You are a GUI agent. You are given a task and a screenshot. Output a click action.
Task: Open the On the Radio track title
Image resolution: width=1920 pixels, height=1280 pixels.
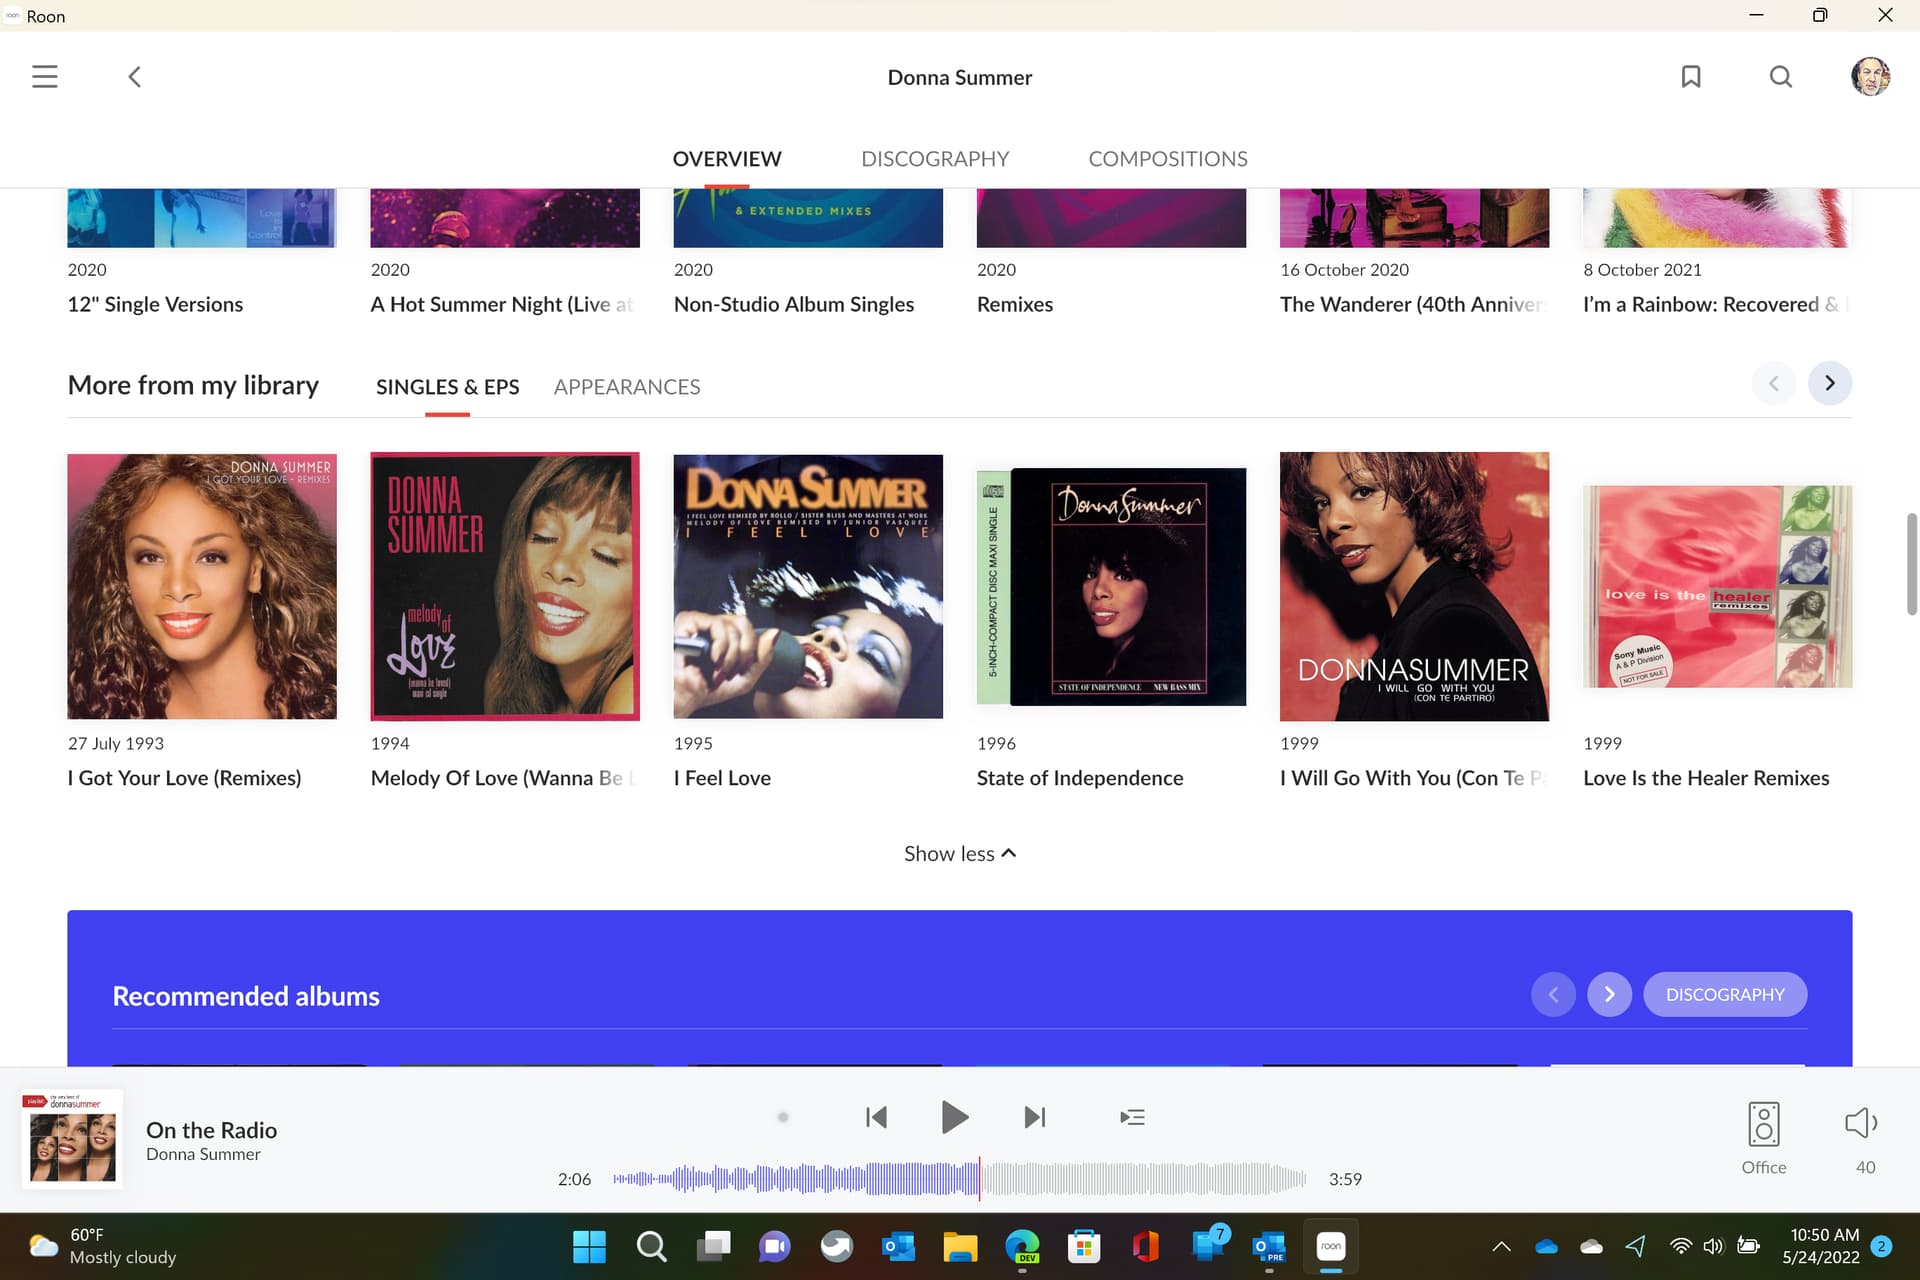pos(211,1130)
